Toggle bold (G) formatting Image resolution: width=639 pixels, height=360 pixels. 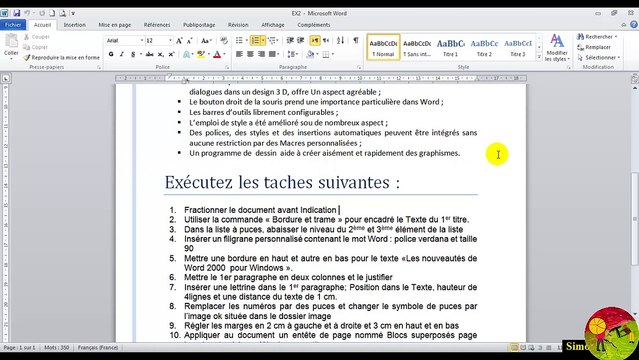pyautogui.click(x=111, y=54)
